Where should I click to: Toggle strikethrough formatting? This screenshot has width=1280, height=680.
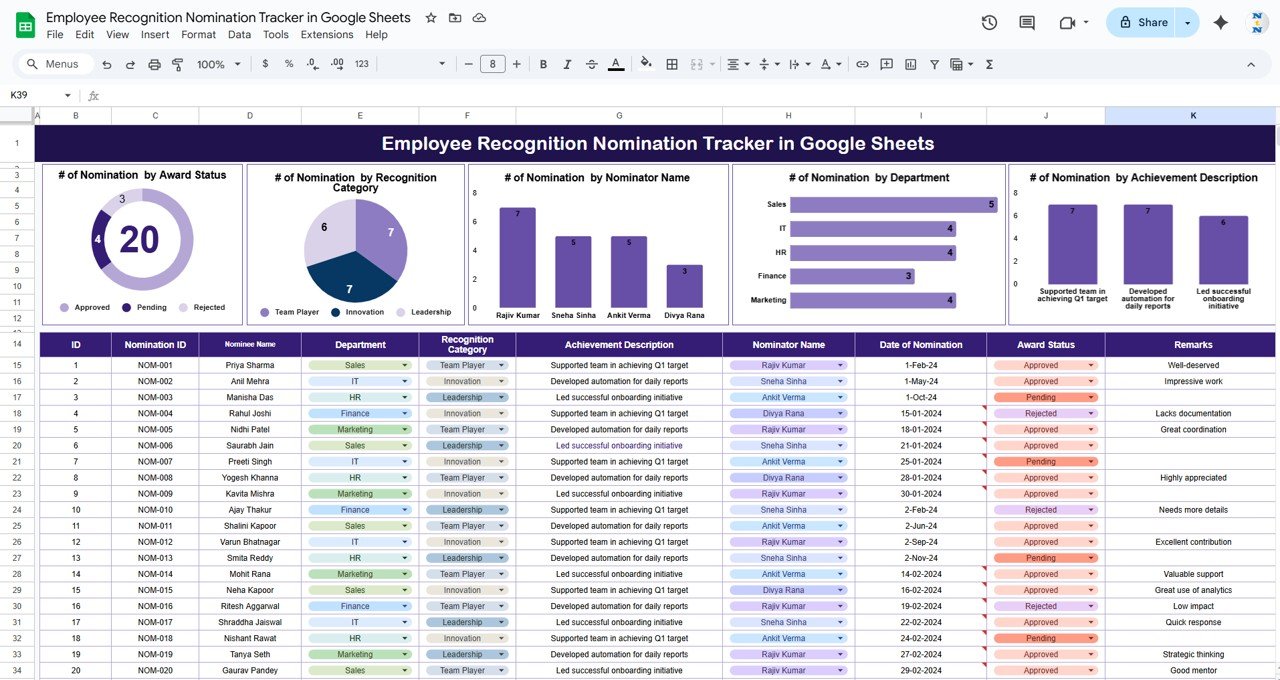point(591,64)
